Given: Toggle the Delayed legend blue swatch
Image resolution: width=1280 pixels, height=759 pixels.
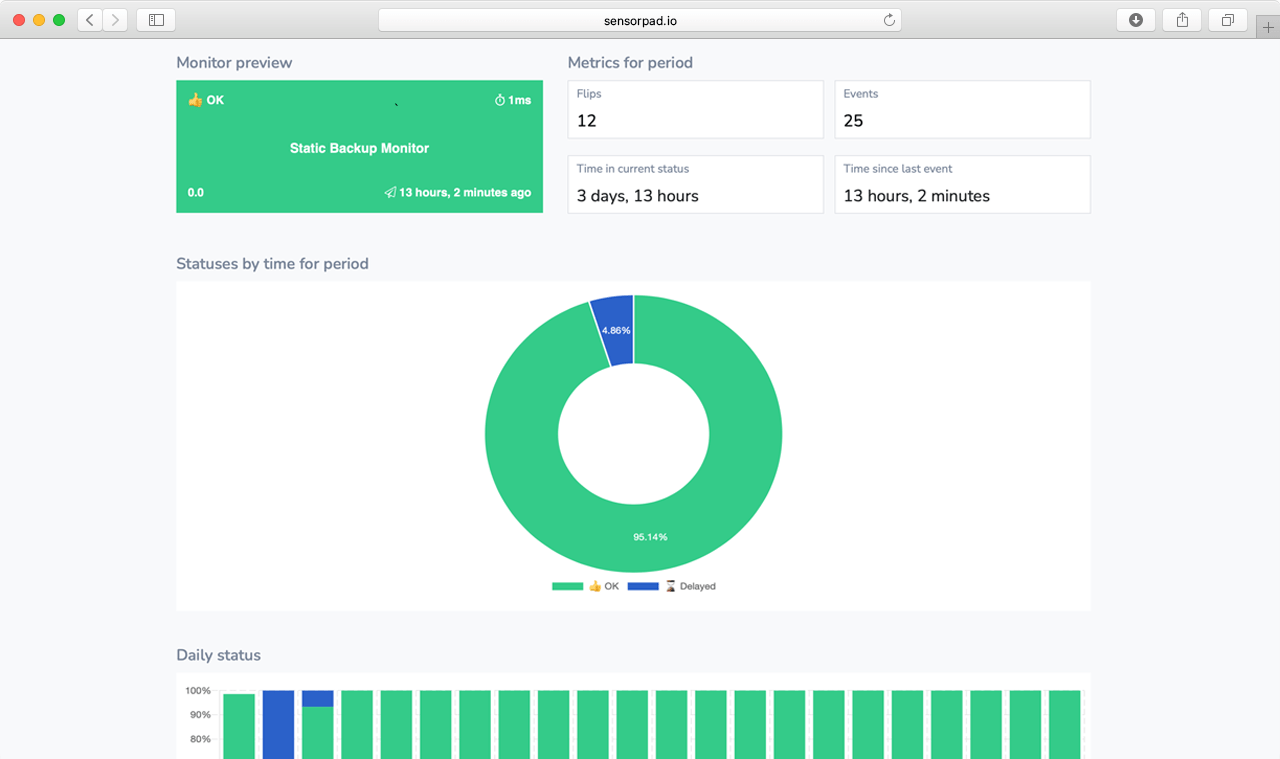Looking at the screenshot, I should (643, 586).
